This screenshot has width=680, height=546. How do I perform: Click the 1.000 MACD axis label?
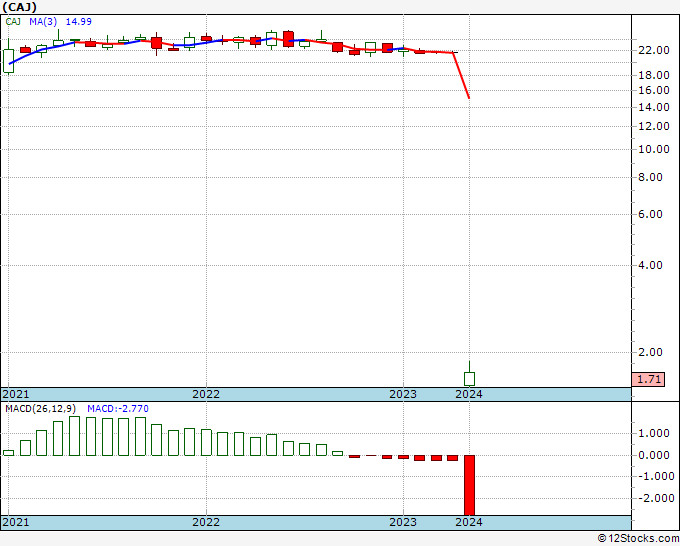tap(654, 433)
